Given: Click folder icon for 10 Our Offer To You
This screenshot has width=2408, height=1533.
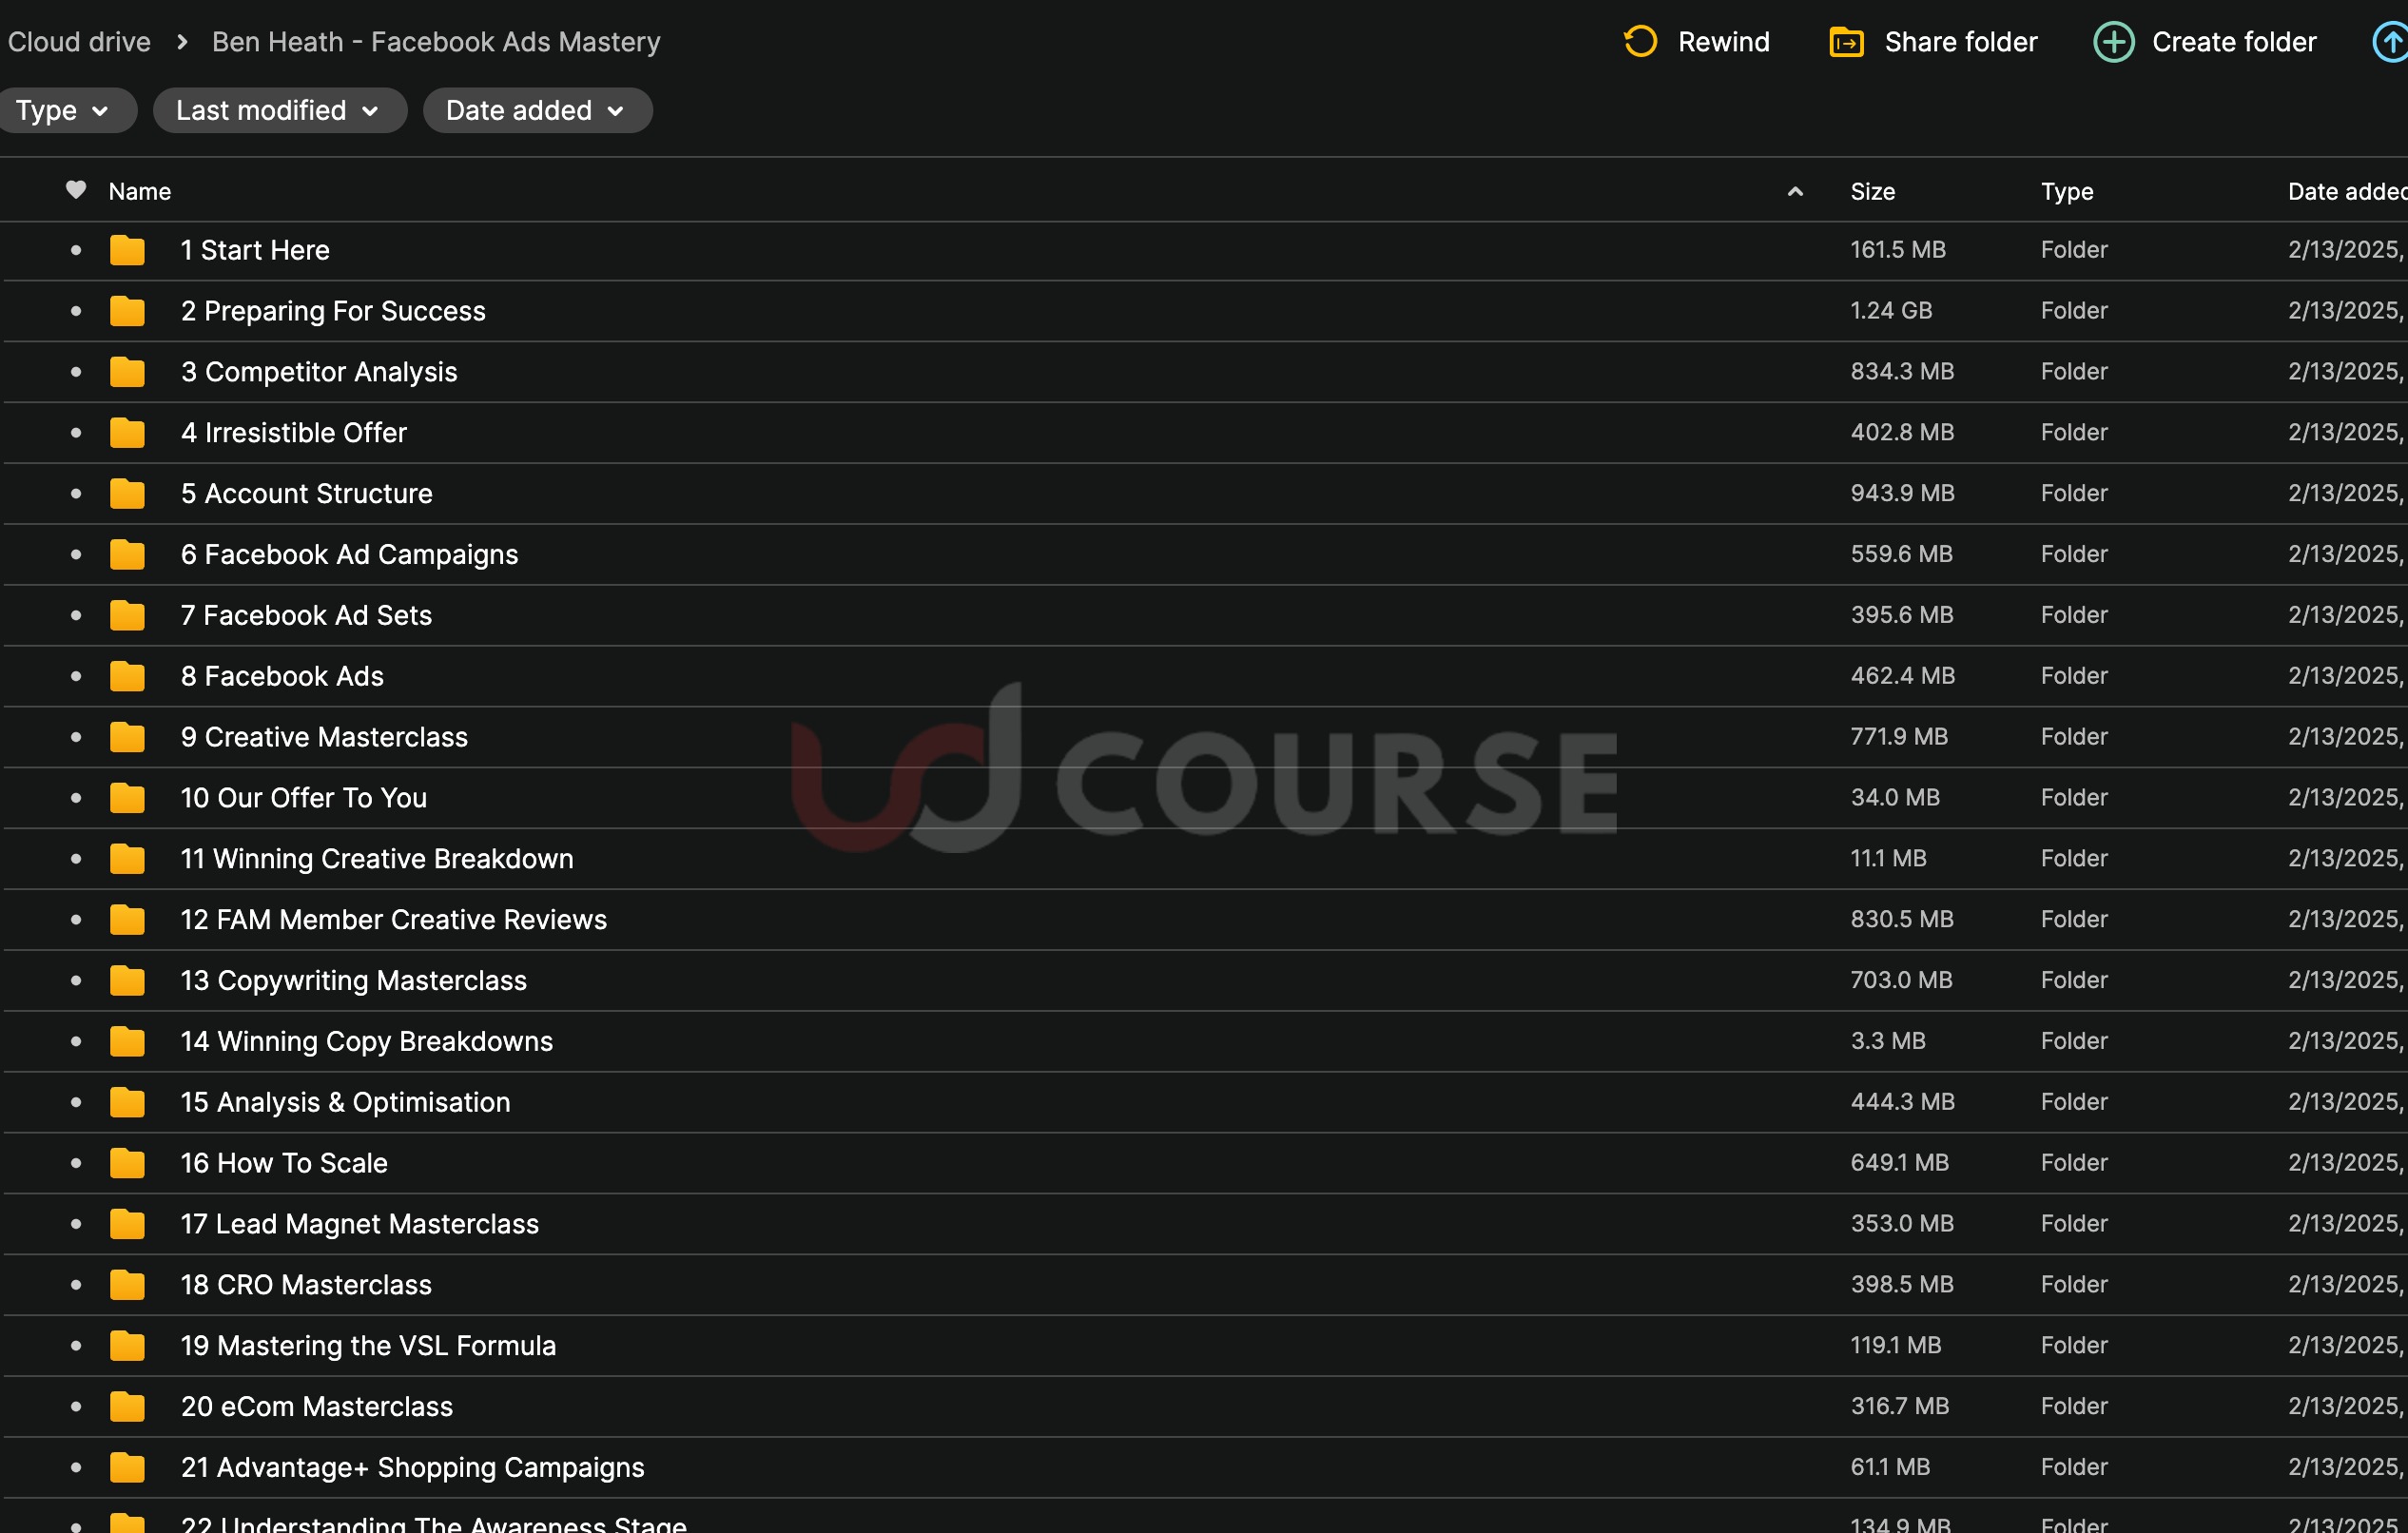Looking at the screenshot, I should click(x=127, y=798).
